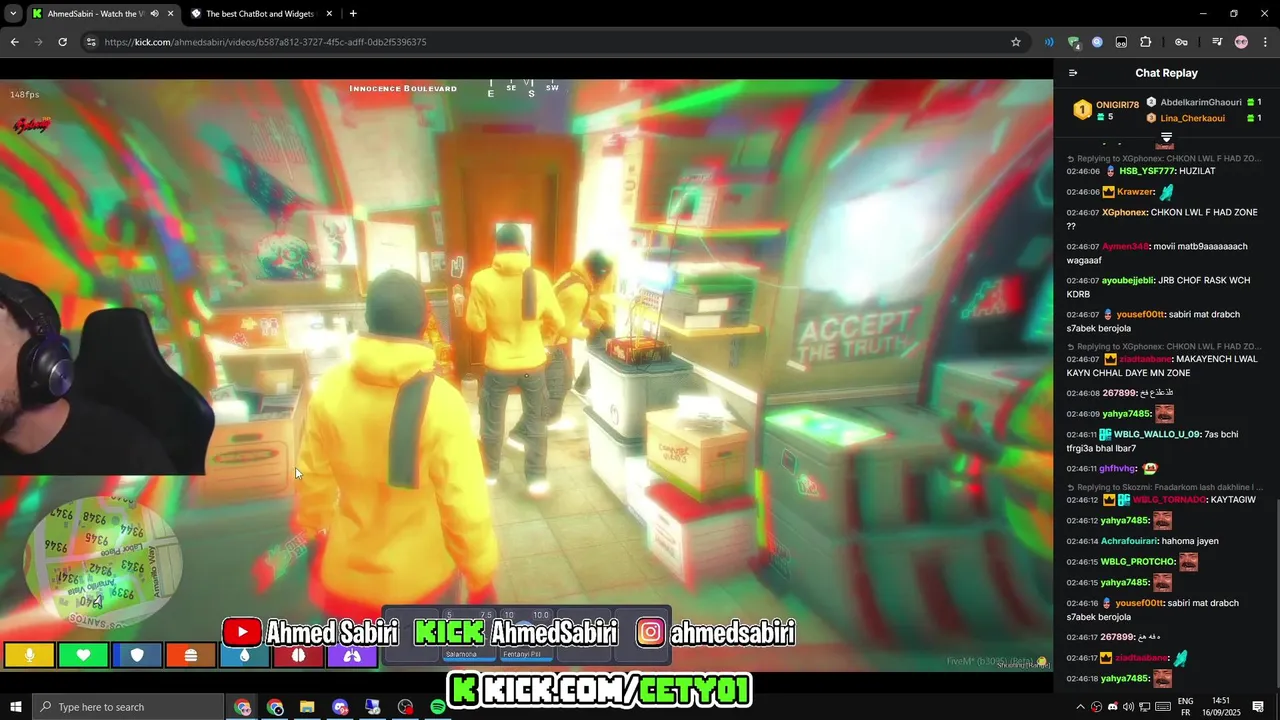Click the YouTube Ahmed Sabiri banner
This screenshot has width=1280, height=720.
(x=311, y=632)
